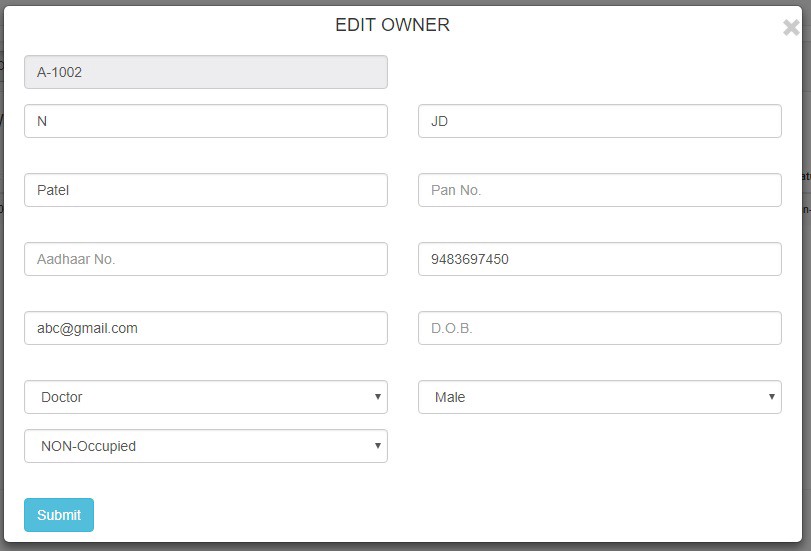811x551 pixels.
Task: Click the Aadhaar No. field
Action: 205,259
